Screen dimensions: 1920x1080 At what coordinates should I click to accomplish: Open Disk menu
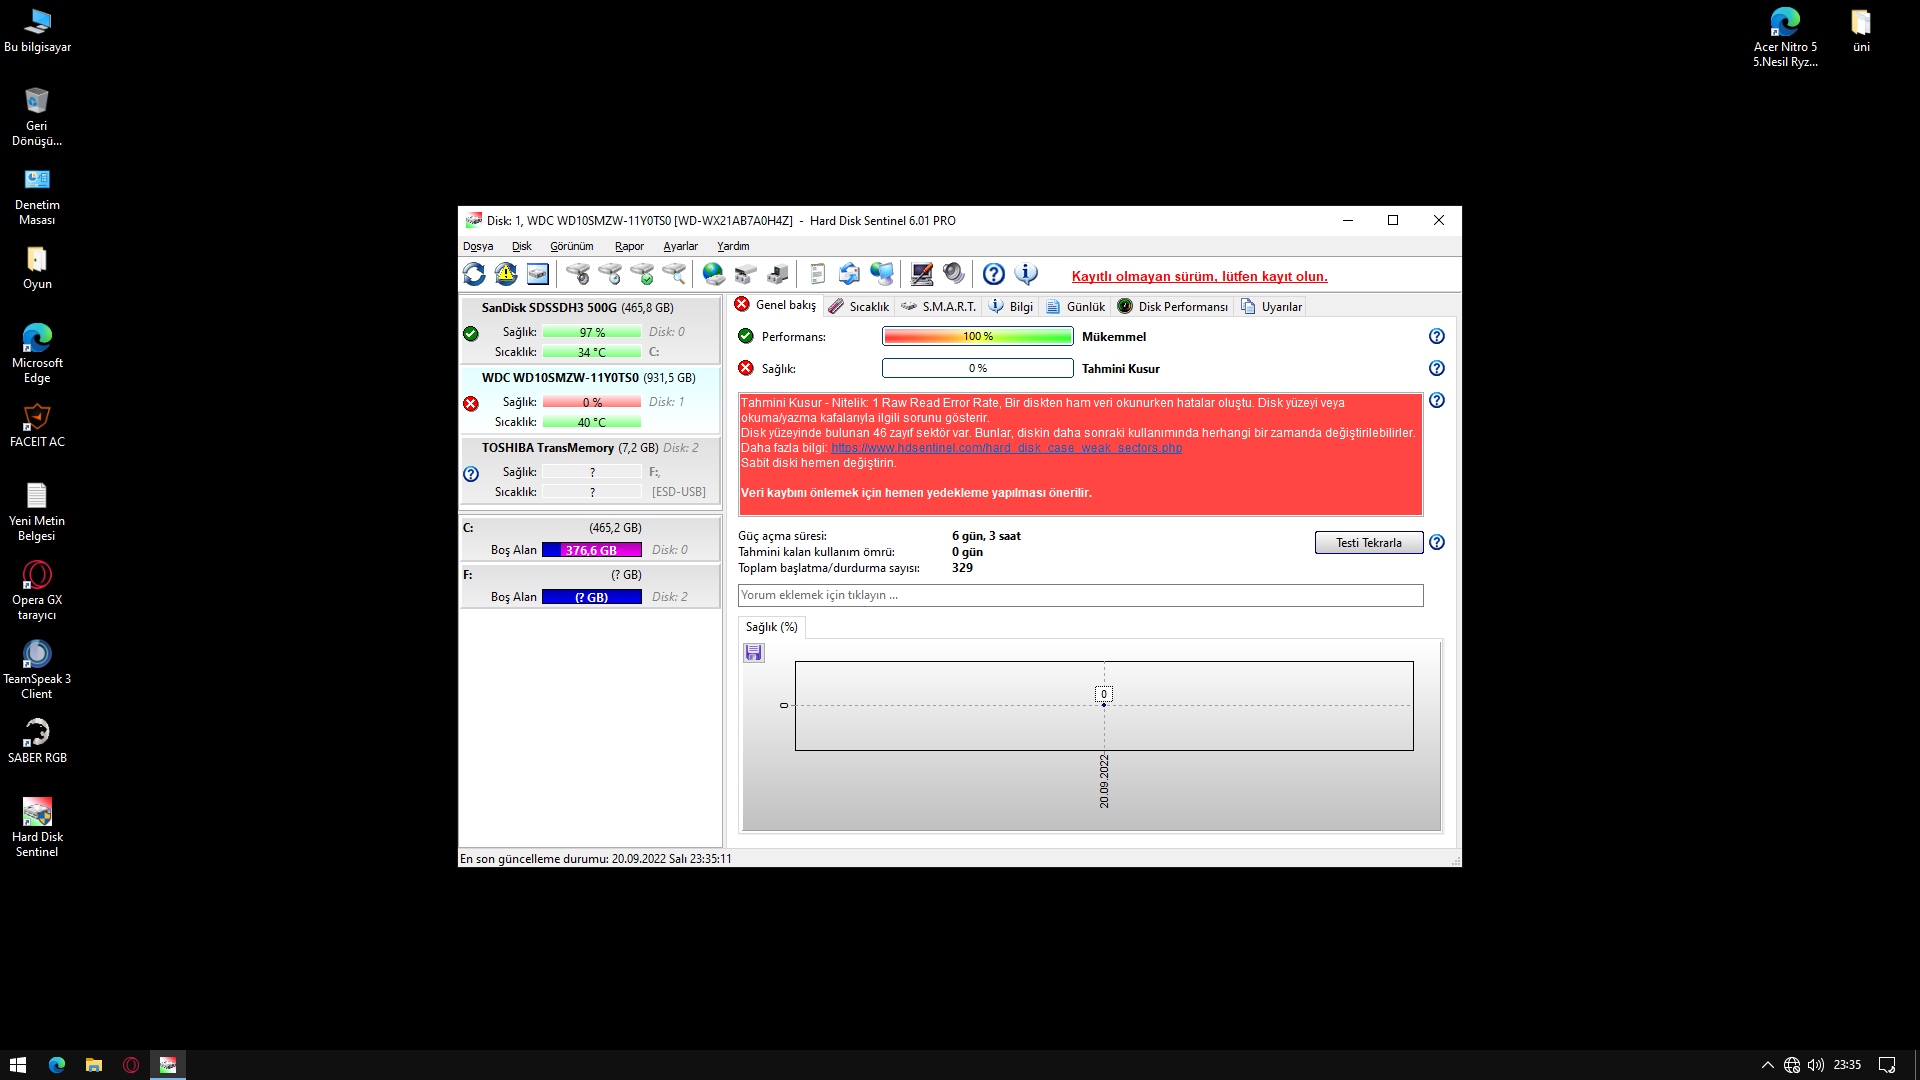(x=522, y=246)
